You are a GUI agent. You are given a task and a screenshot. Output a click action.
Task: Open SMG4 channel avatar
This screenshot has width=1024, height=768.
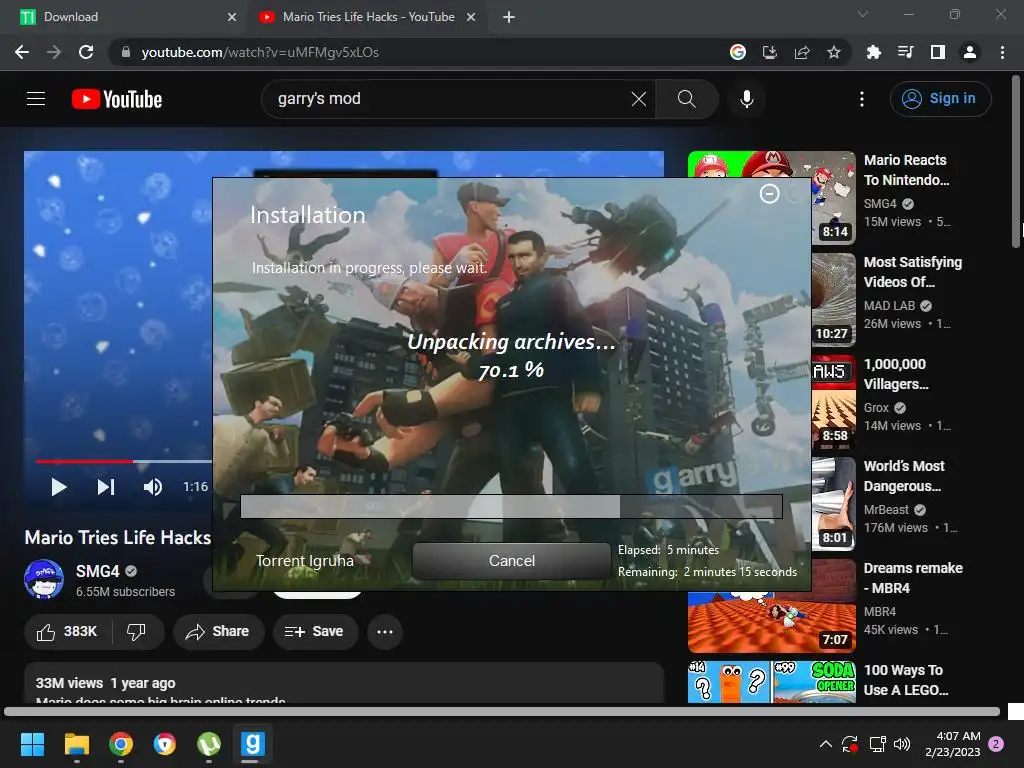pos(44,579)
